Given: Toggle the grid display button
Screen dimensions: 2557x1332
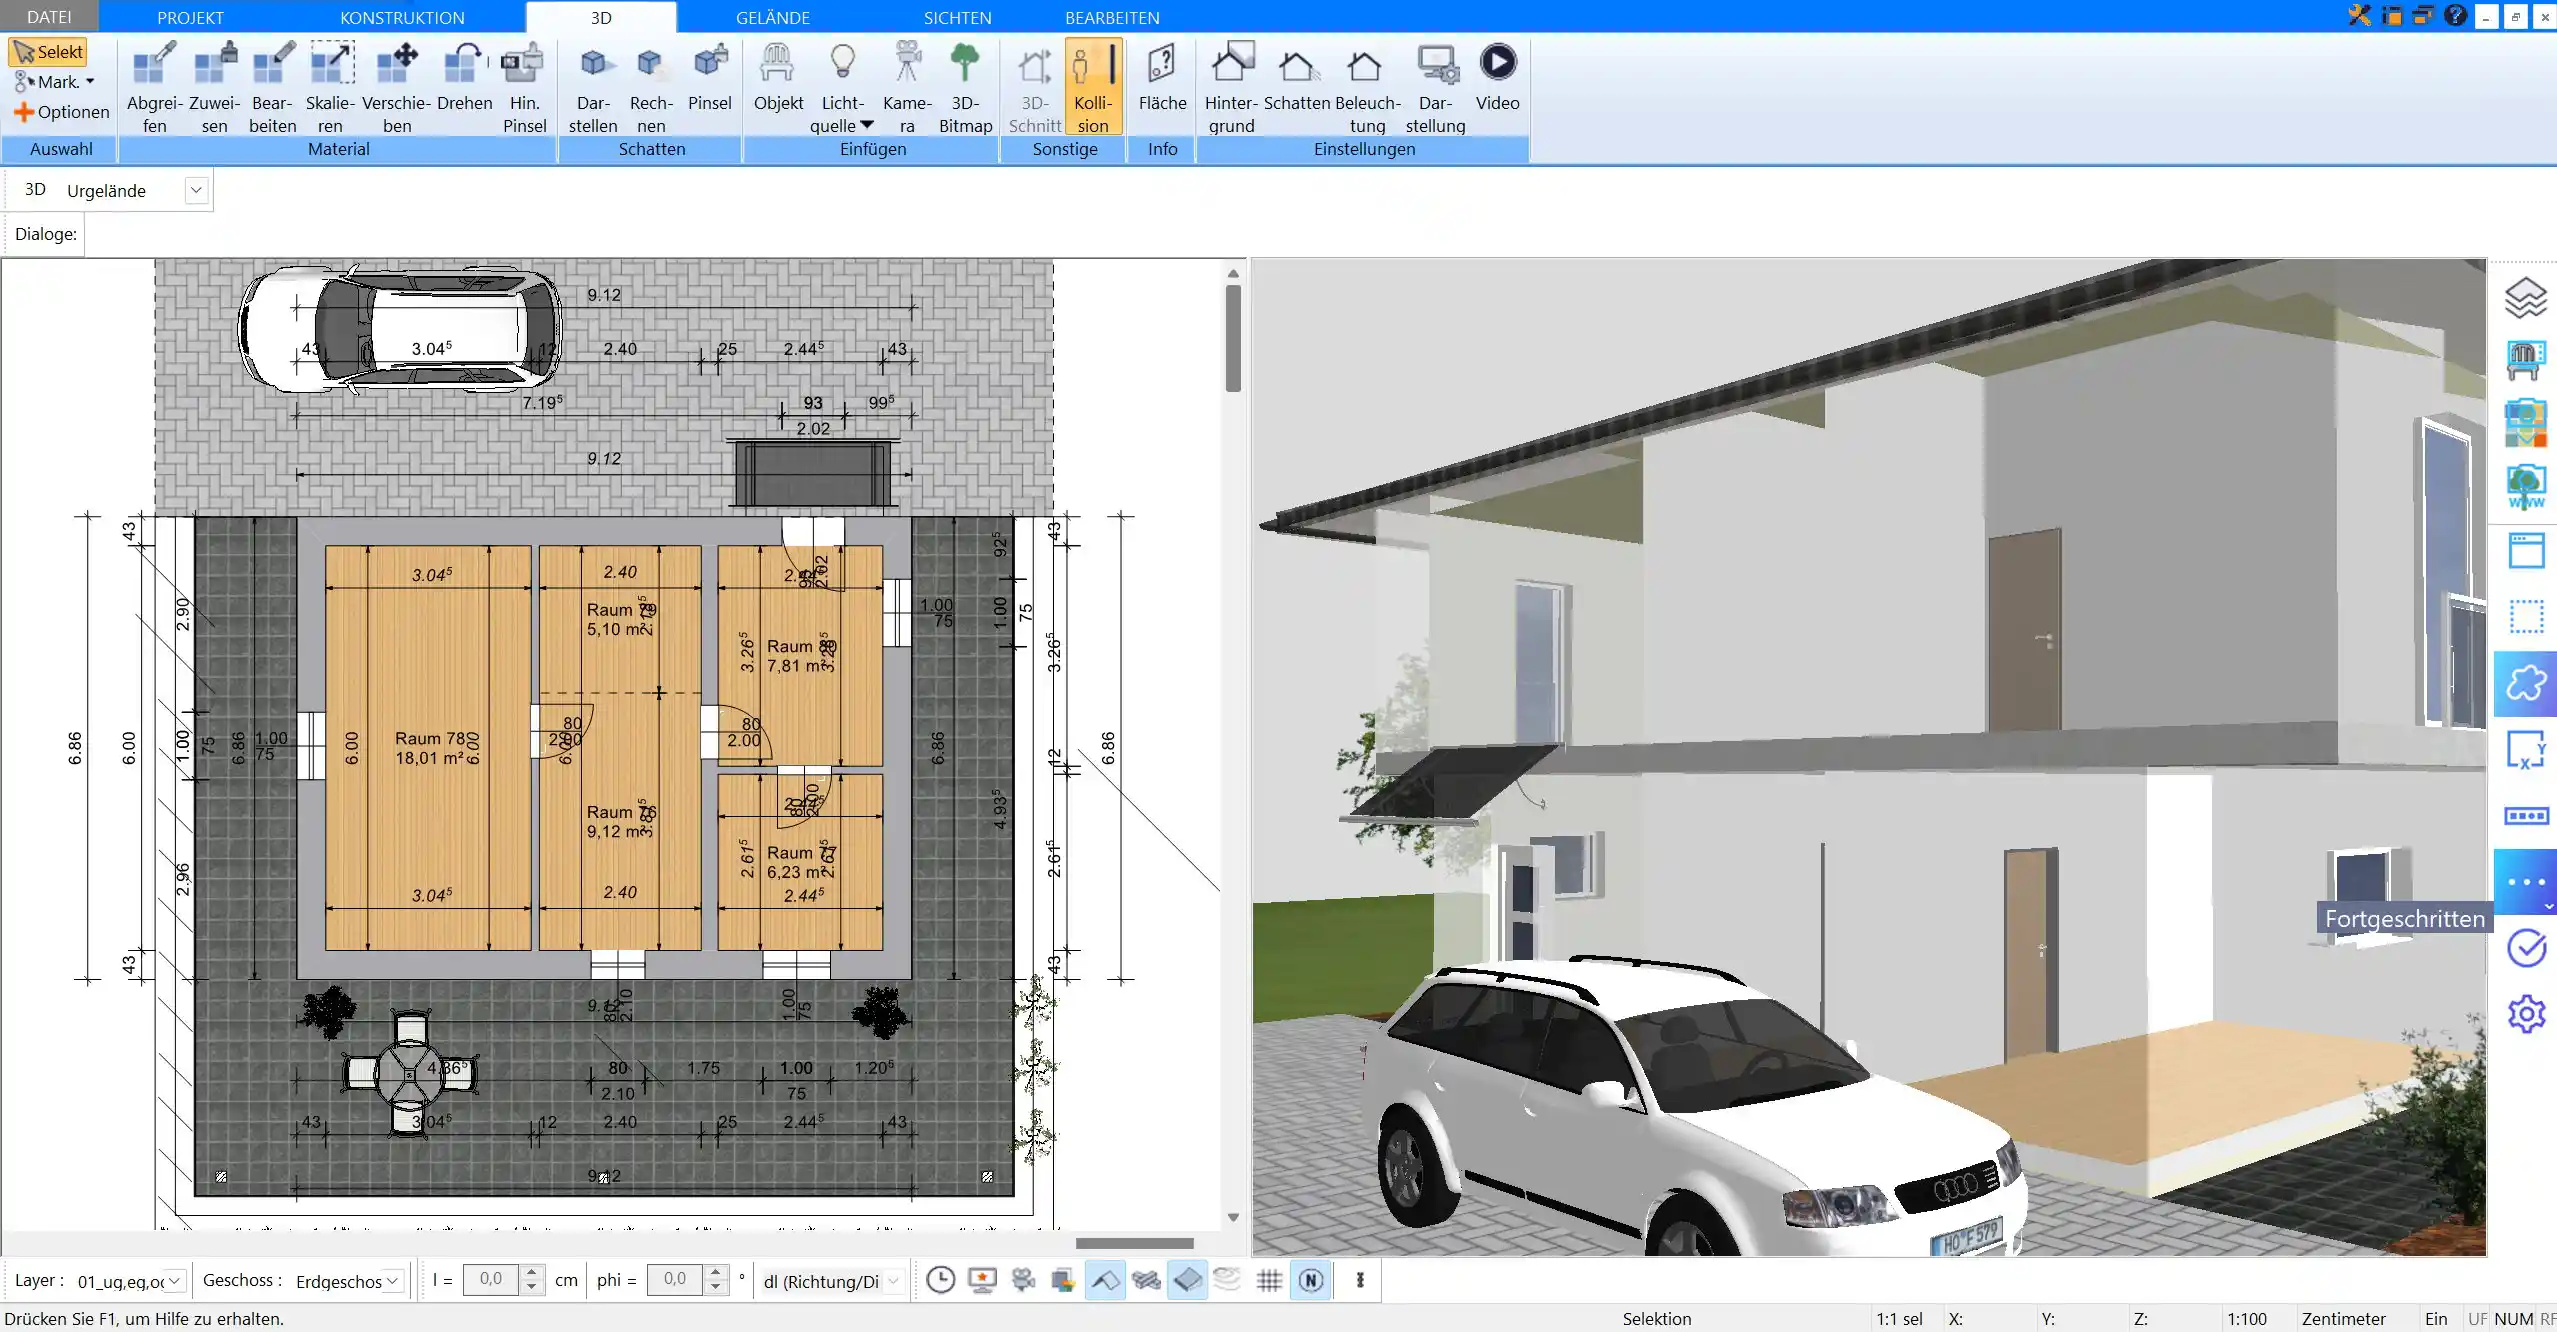Looking at the screenshot, I should pyautogui.click(x=1269, y=1280).
